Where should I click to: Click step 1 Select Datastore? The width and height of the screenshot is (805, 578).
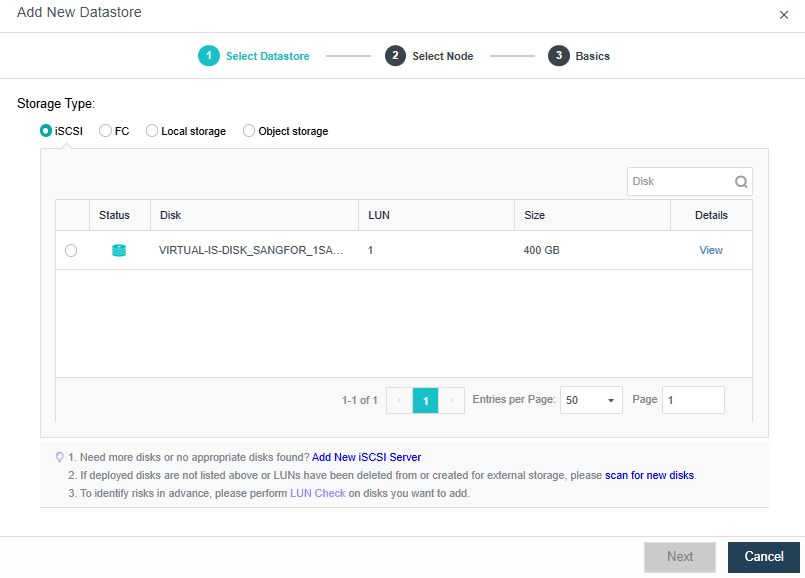coord(254,56)
